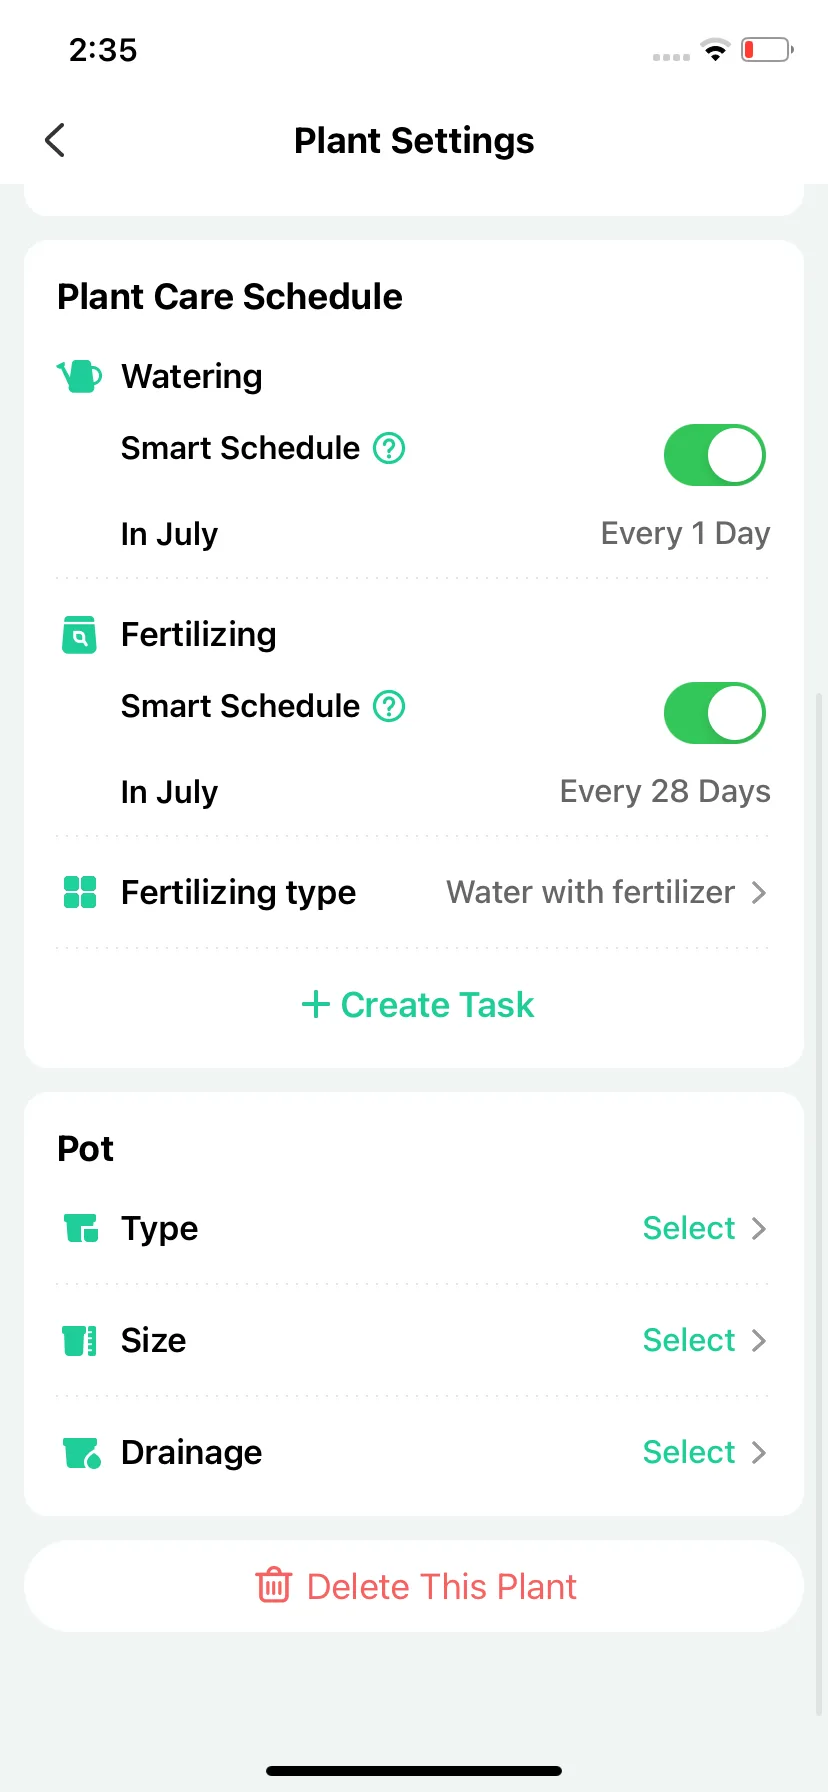This screenshot has height=1792, width=828.
Task: Open Watering Smart Schedule help icon
Action: [389, 448]
